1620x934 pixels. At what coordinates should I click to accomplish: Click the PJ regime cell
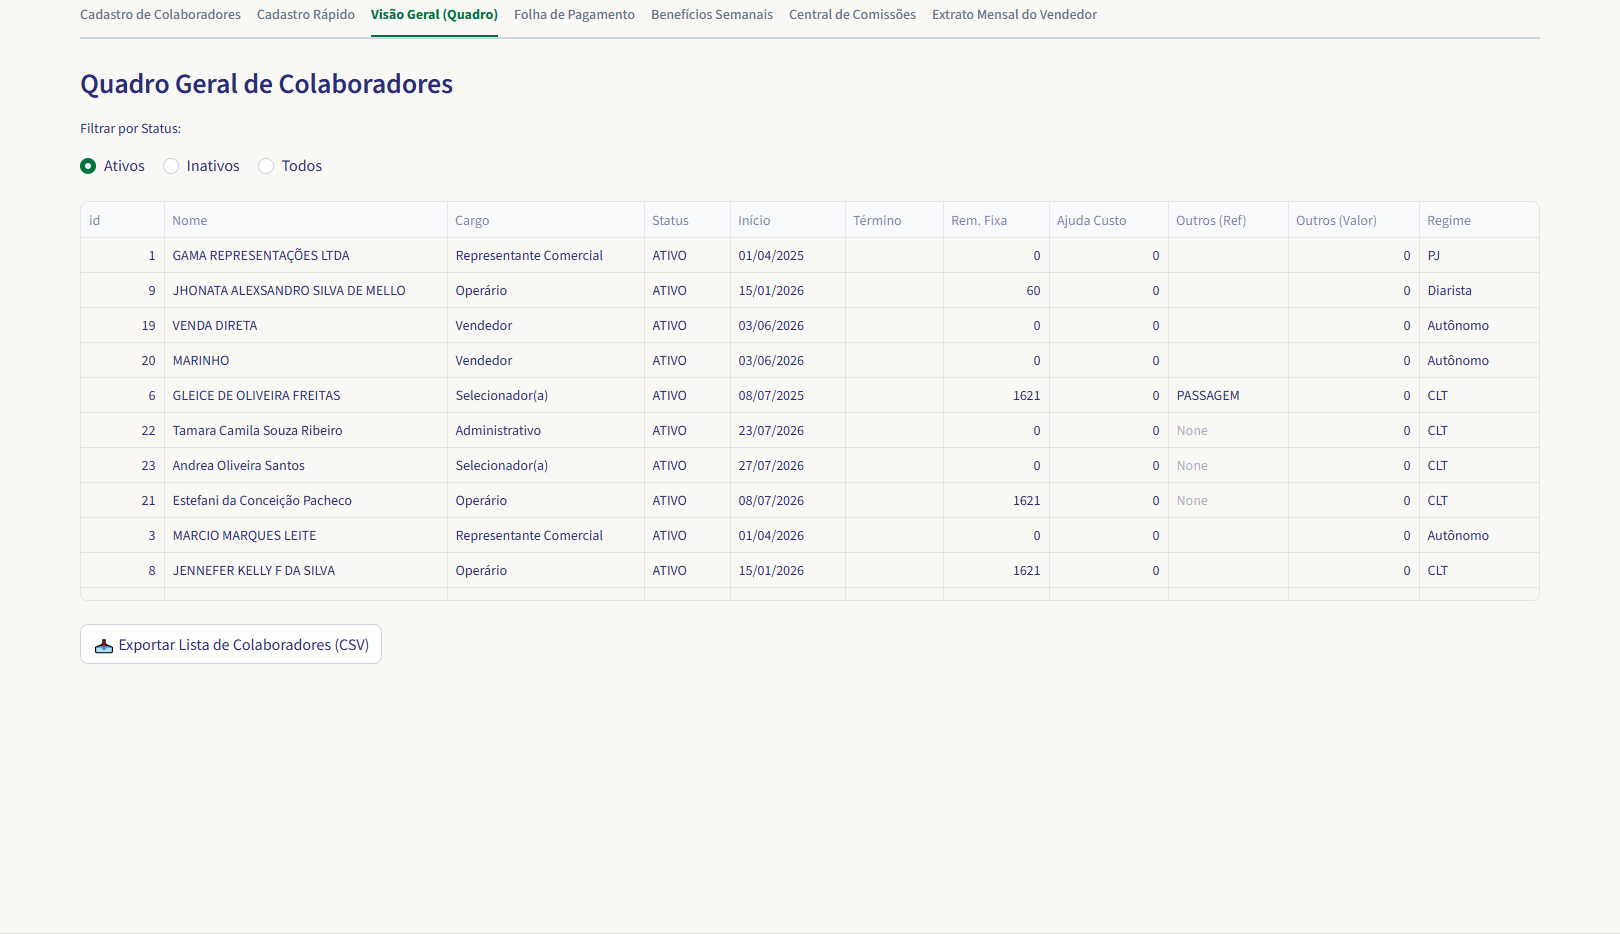(1479, 255)
